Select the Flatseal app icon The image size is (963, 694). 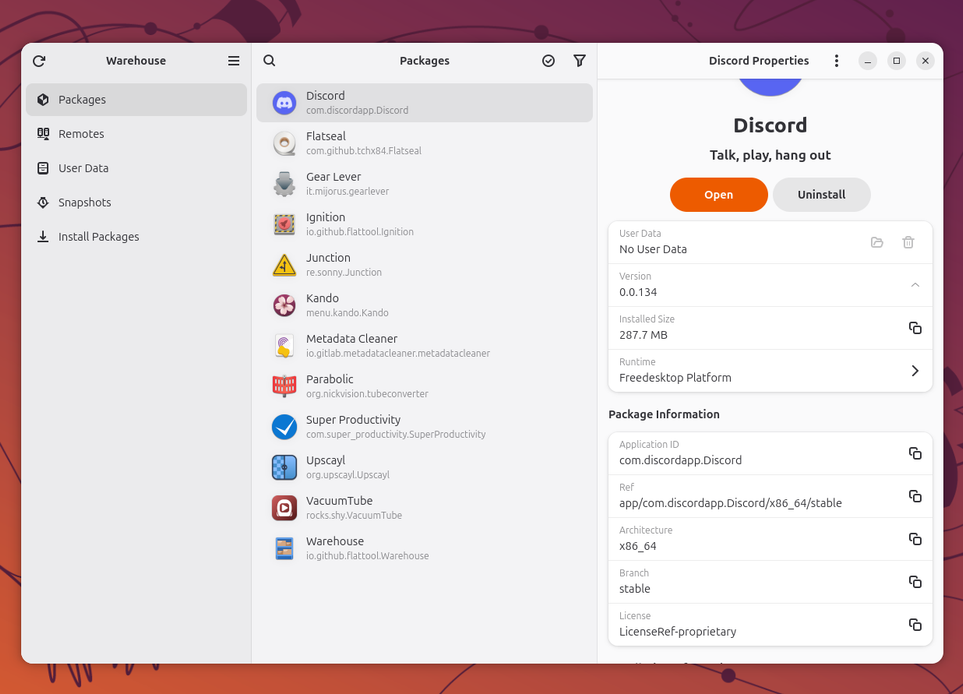pos(284,143)
